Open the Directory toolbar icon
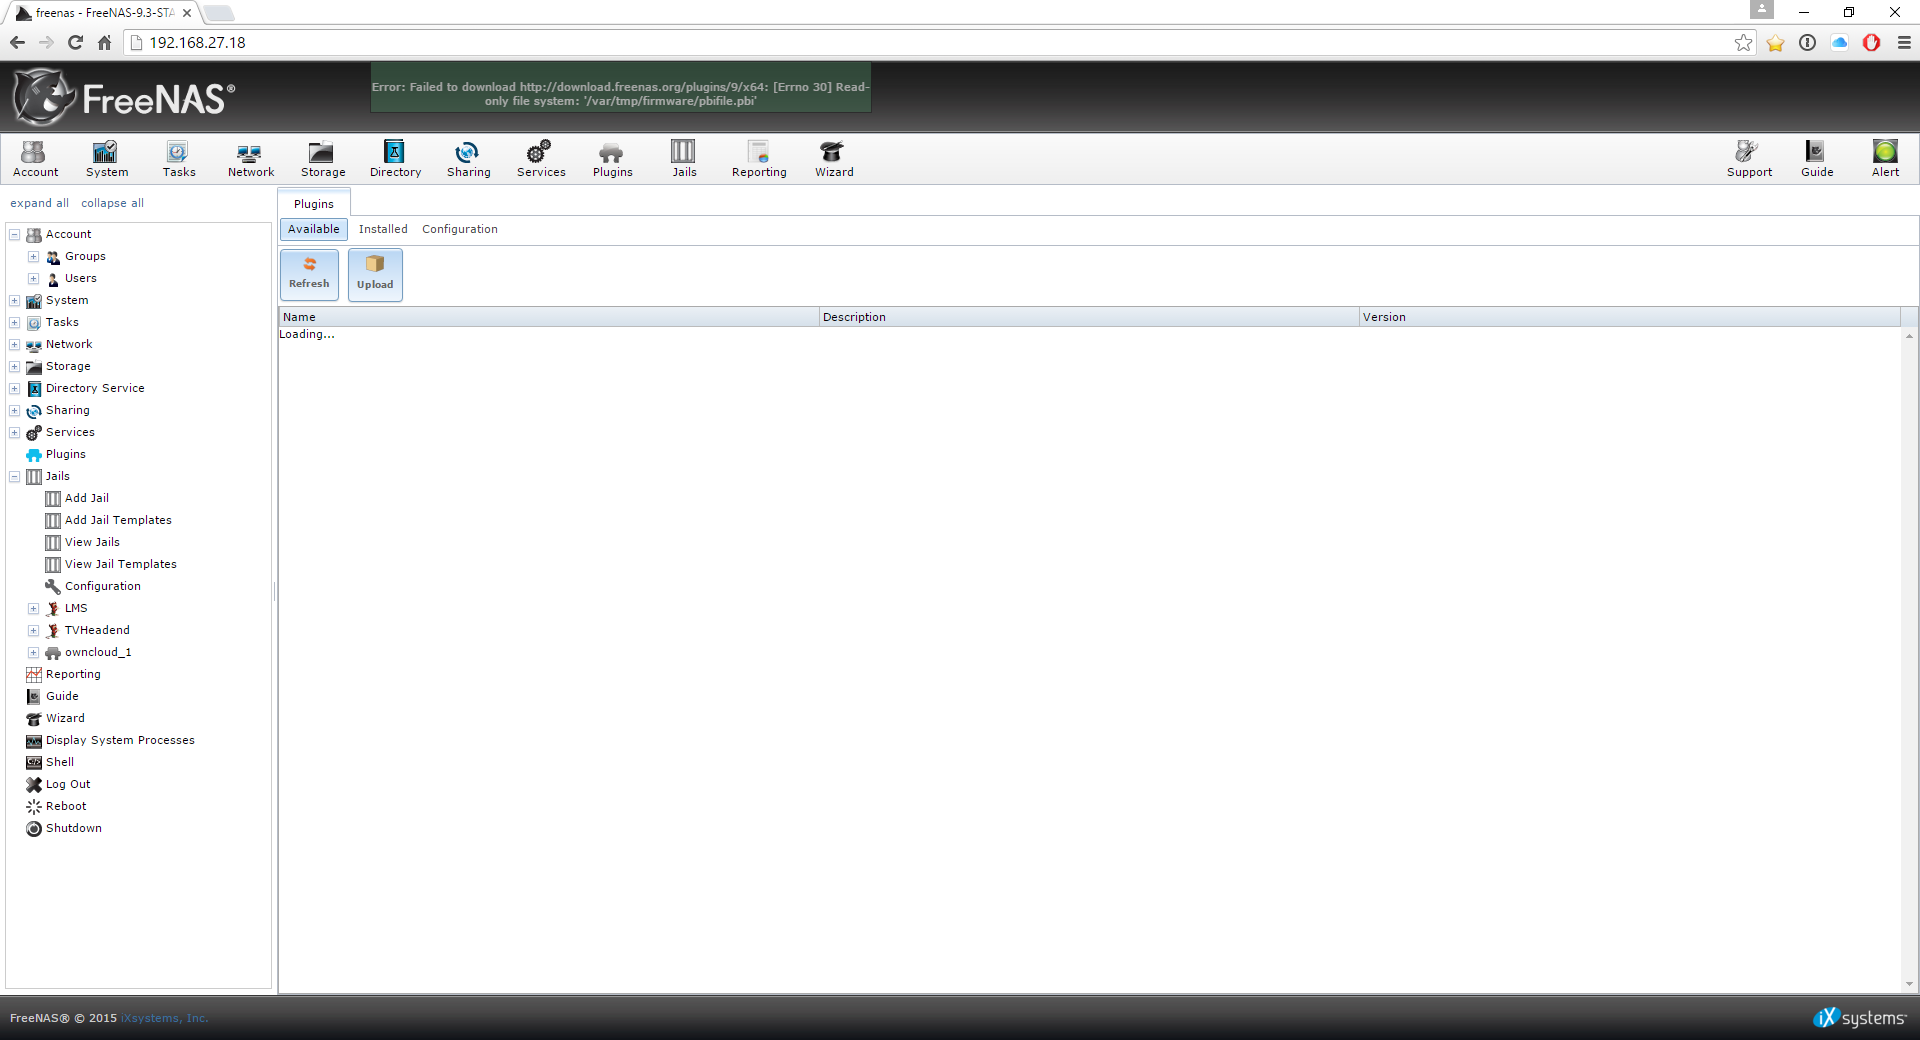Screen dimensions: 1920x1040 point(395,159)
